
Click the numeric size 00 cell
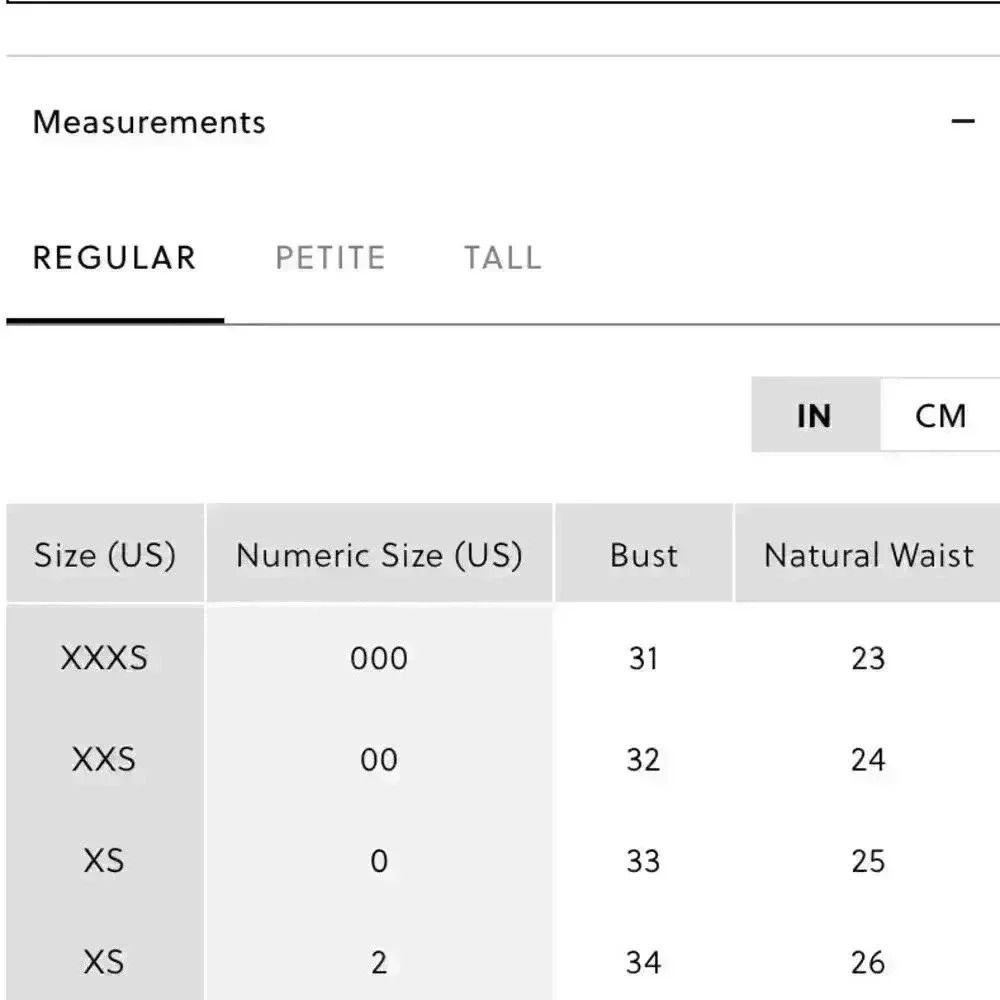pos(379,759)
